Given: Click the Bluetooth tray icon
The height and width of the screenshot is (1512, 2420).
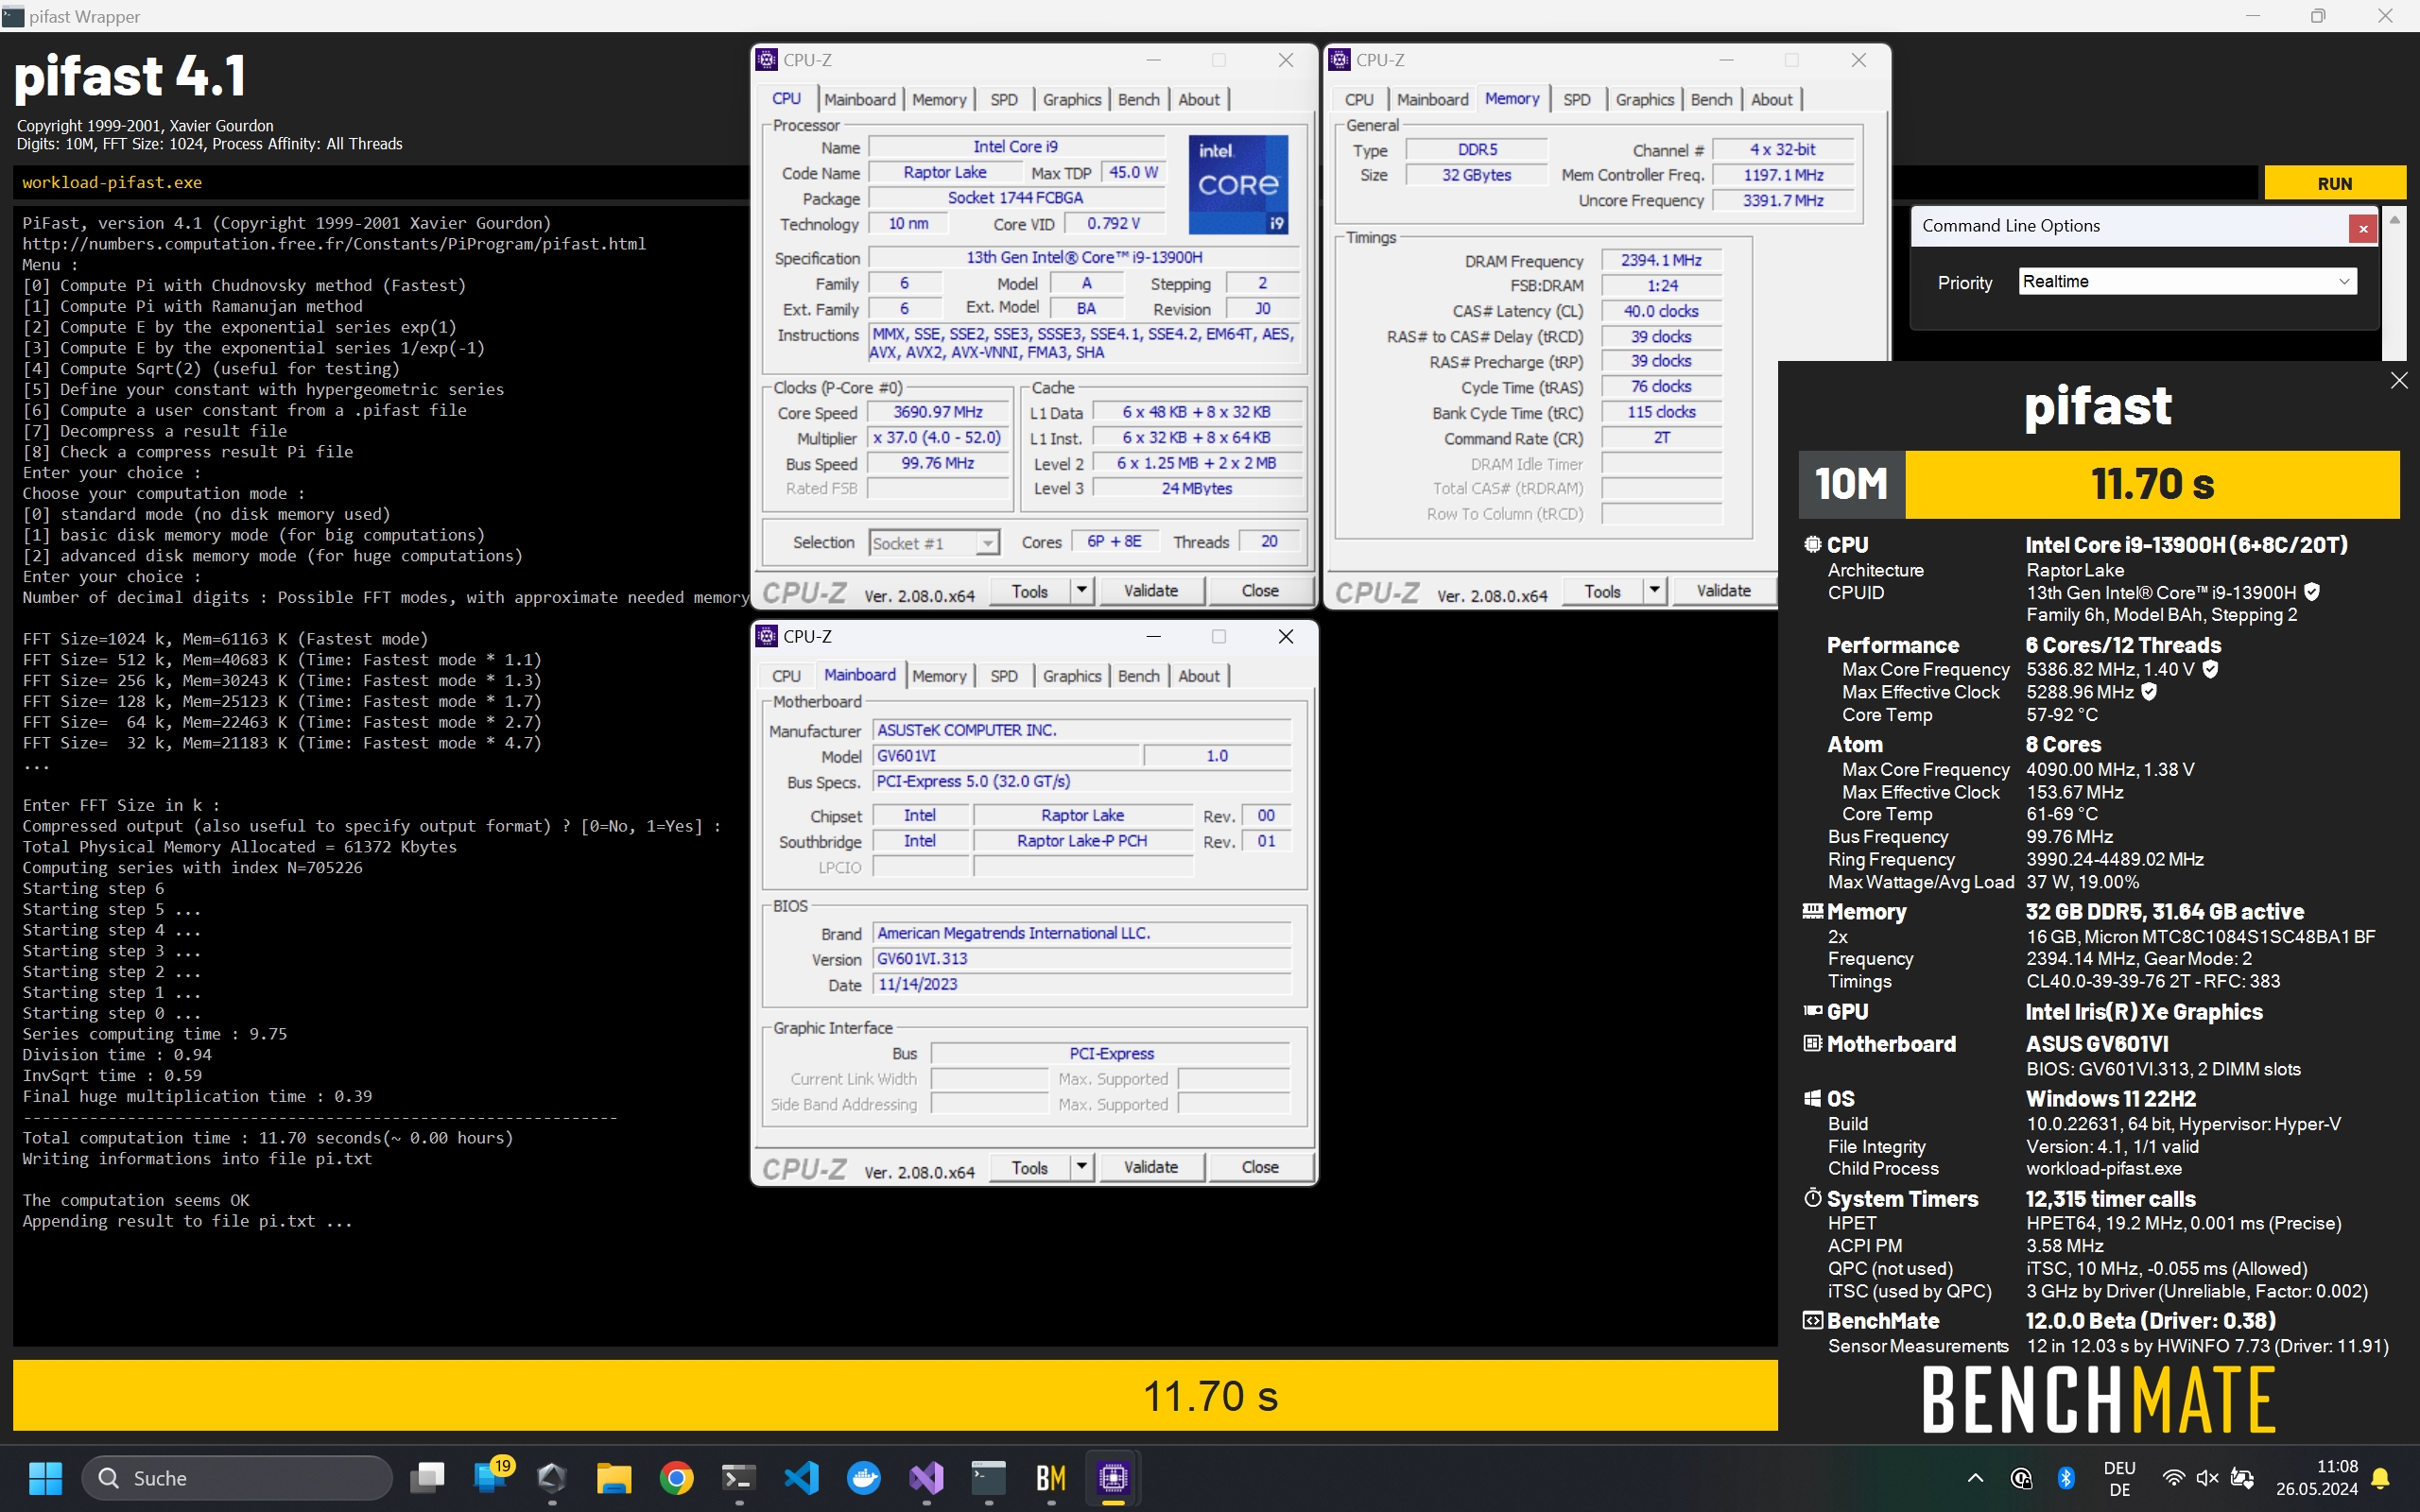Looking at the screenshot, I should click(x=2066, y=1478).
